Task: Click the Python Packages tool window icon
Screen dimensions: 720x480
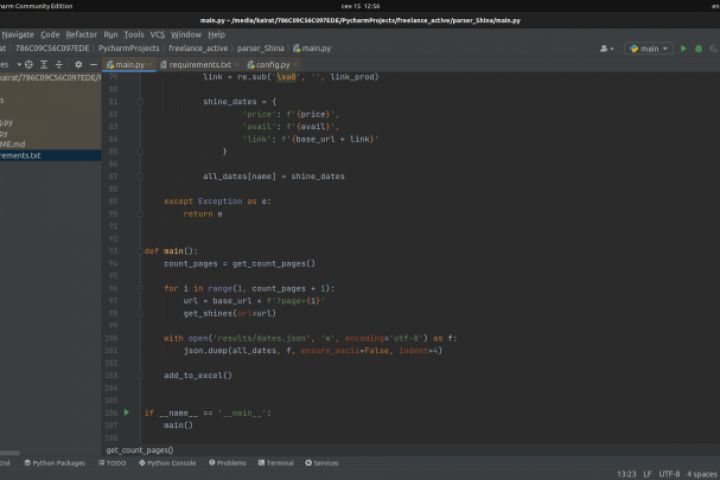Action: click(x=27, y=463)
